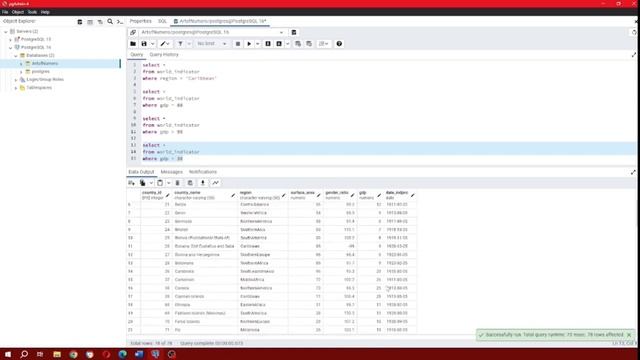Click the Help question mark icon

(x=339, y=44)
